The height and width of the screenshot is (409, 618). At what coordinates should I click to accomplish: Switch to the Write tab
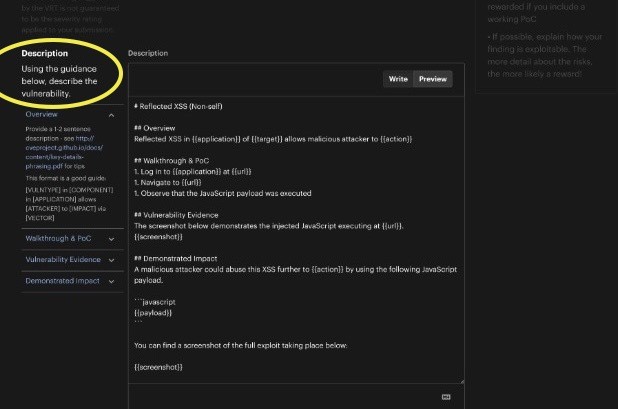tap(397, 79)
